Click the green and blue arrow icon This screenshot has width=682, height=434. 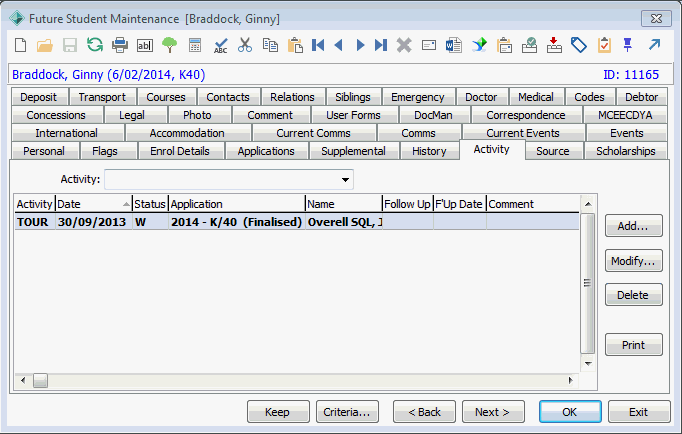[x=479, y=45]
